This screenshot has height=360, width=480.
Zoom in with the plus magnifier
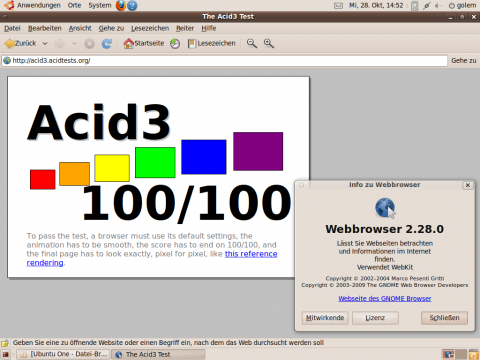click(x=269, y=43)
